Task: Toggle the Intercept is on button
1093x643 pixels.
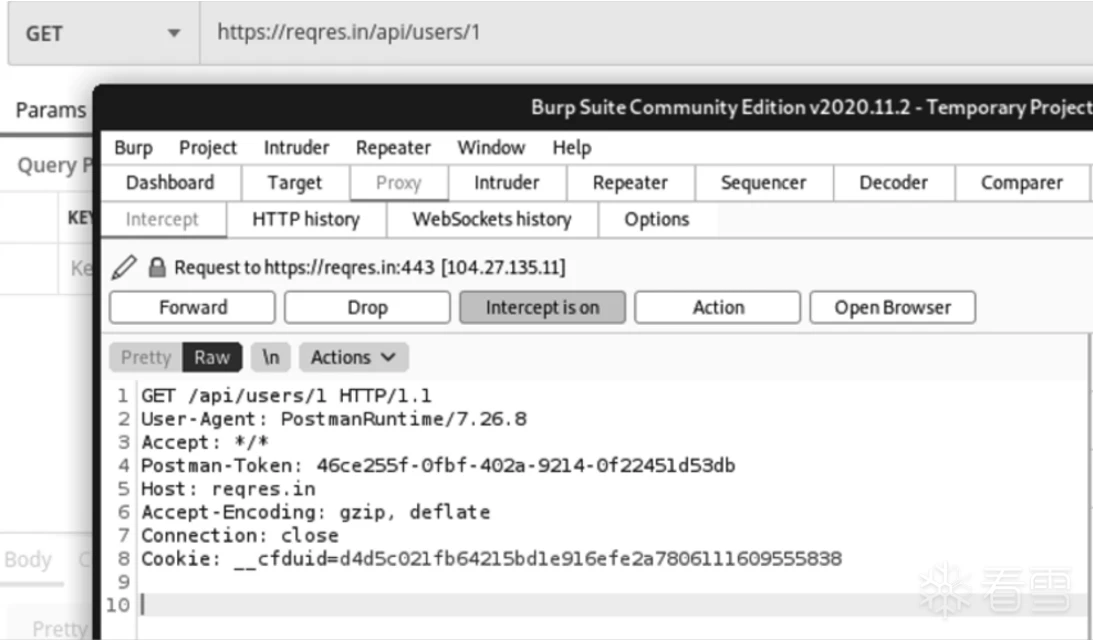Action: (x=542, y=308)
